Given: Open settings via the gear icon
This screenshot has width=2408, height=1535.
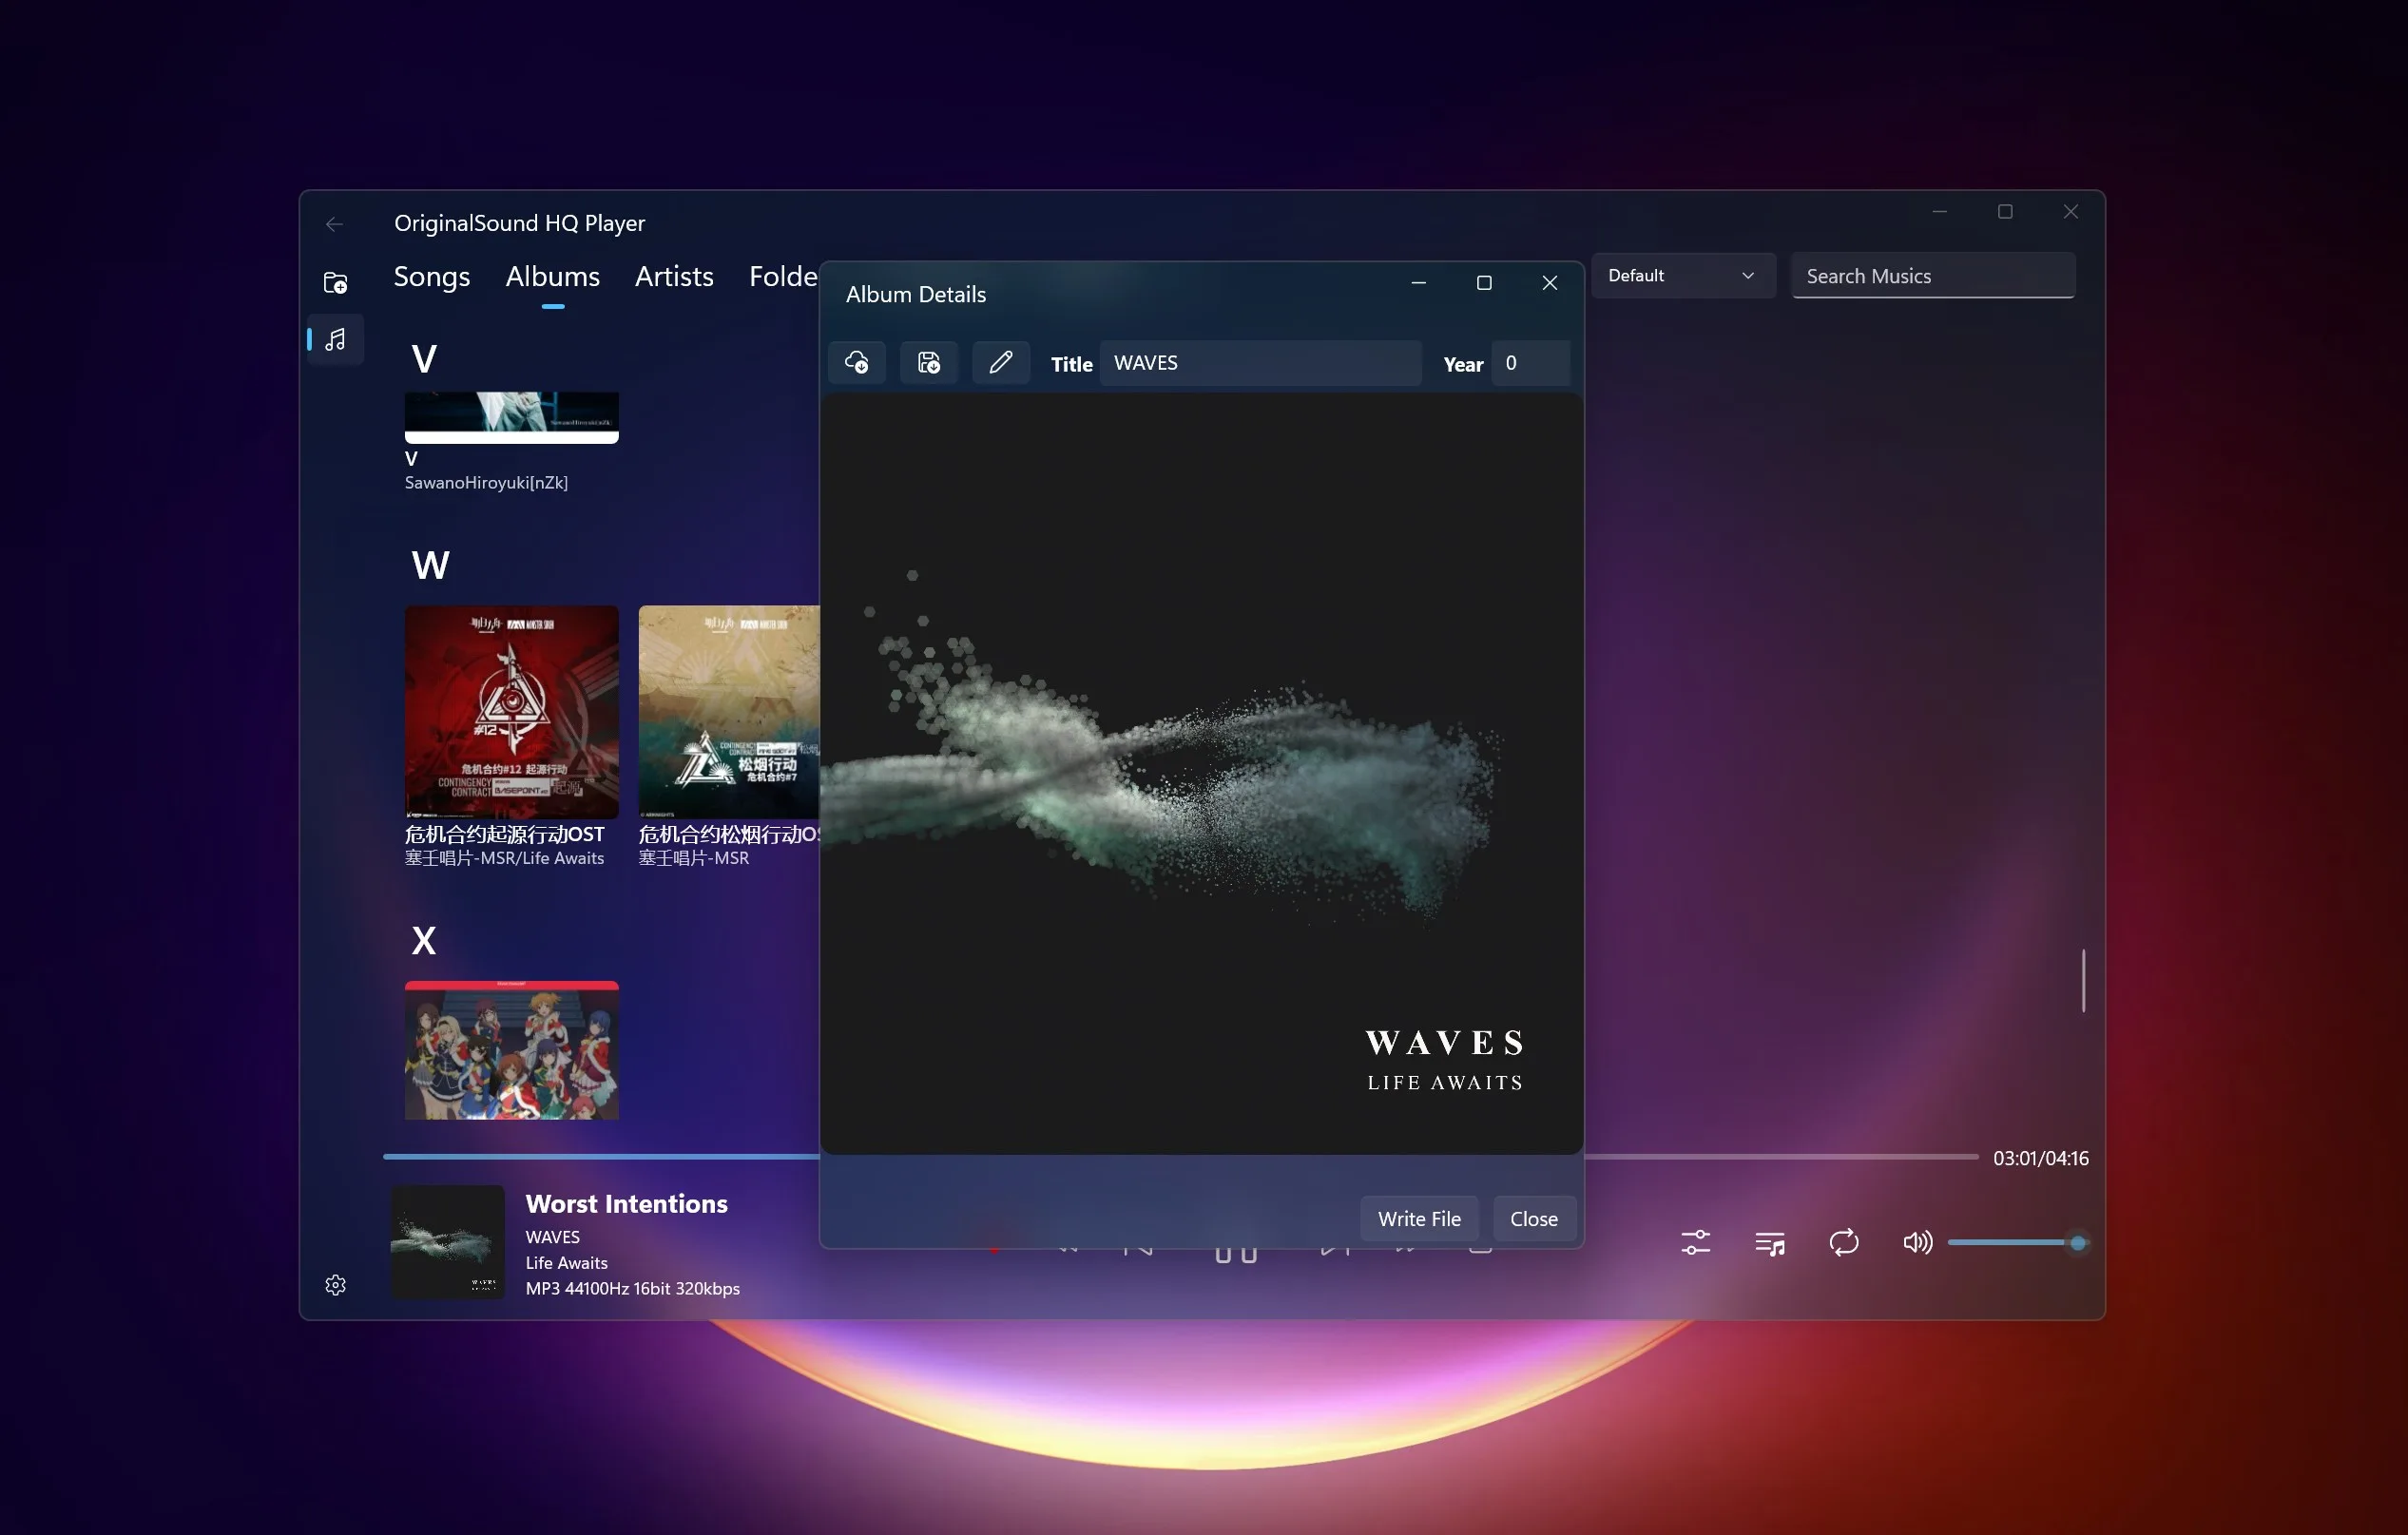Looking at the screenshot, I should (x=336, y=1285).
